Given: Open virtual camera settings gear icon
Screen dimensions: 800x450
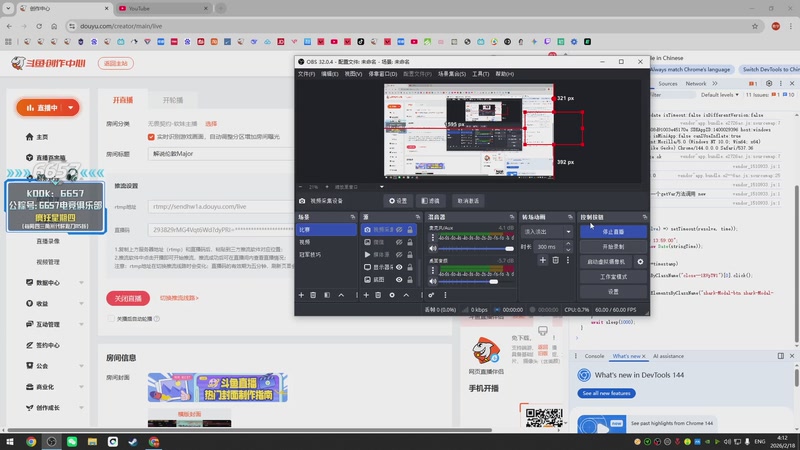Looking at the screenshot, I should coord(640,262).
